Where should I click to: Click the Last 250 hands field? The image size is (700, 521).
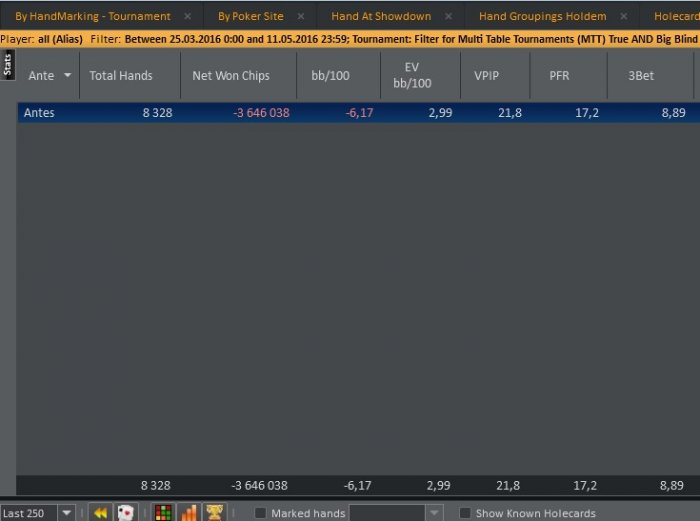click(x=29, y=513)
